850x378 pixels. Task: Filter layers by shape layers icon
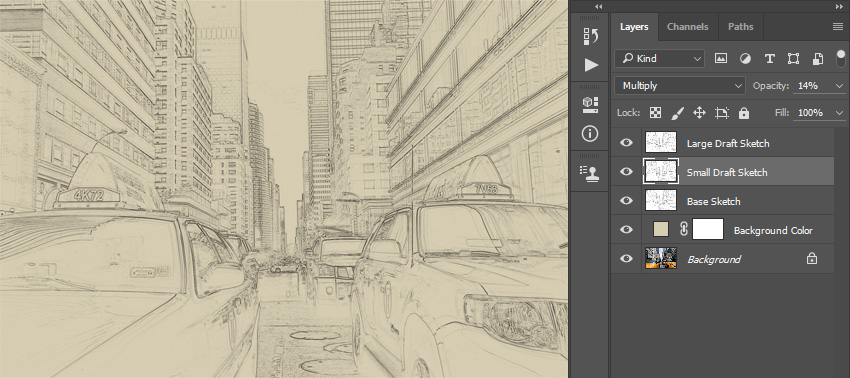coord(794,59)
